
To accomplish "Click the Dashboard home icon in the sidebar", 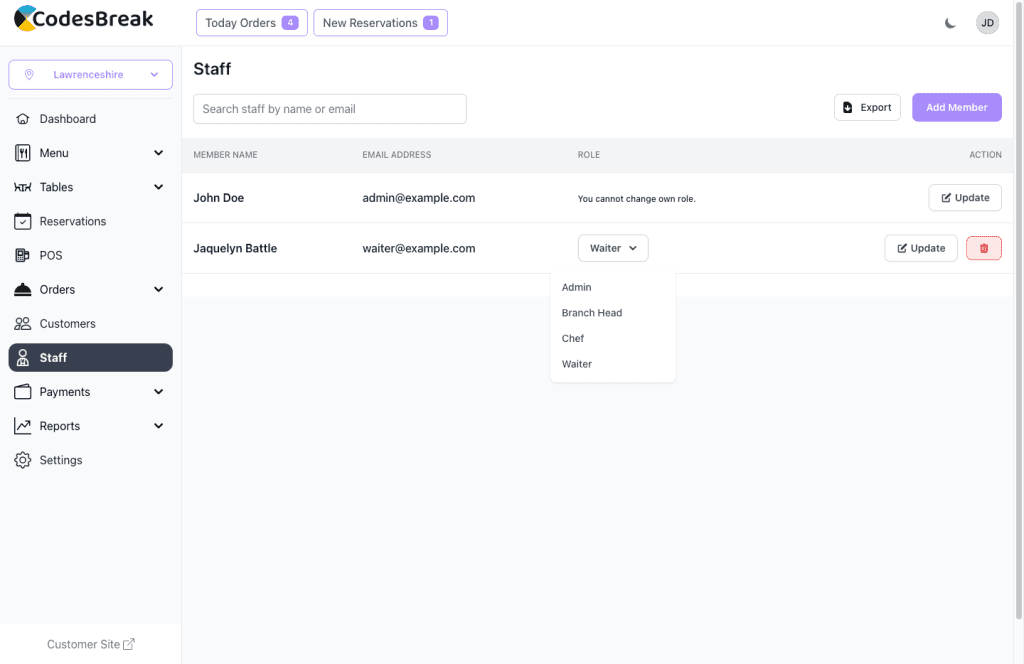I will [x=23, y=119].
